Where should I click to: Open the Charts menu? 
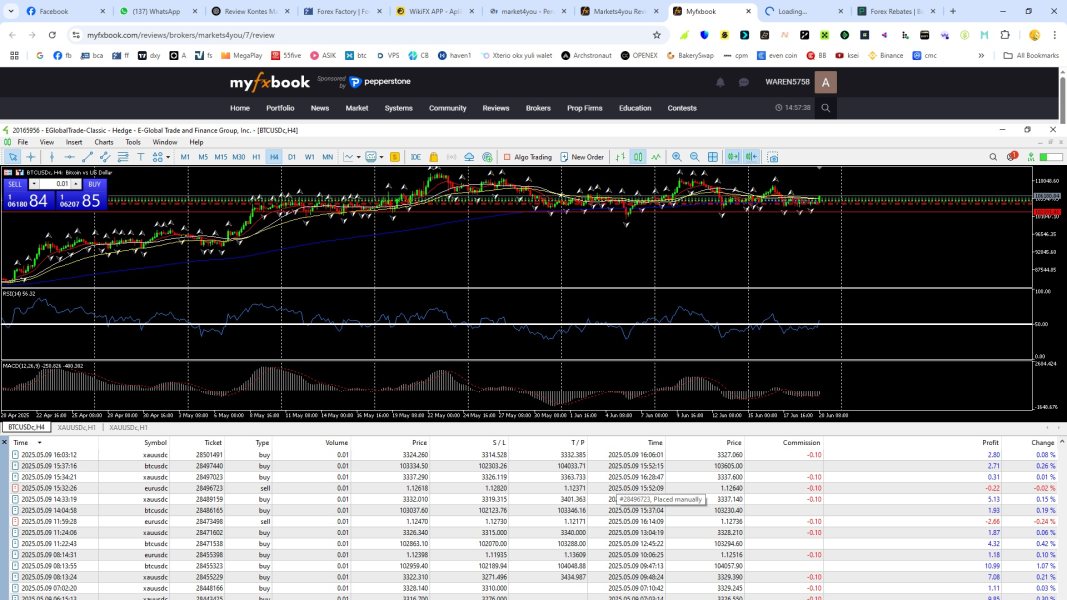[x=103, y=142]
